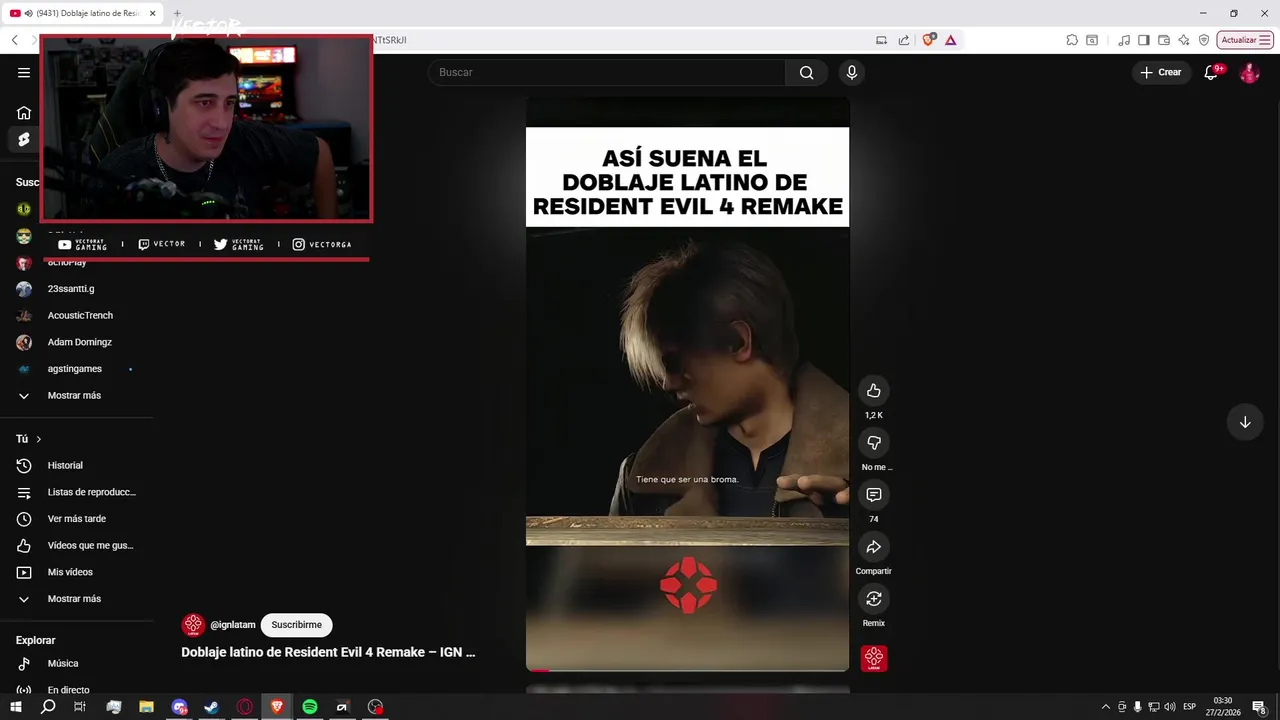Go to YouTube Home via sidebar icon
The height and width of the screenshot is (720, 1280).
(x=24, y=113)
